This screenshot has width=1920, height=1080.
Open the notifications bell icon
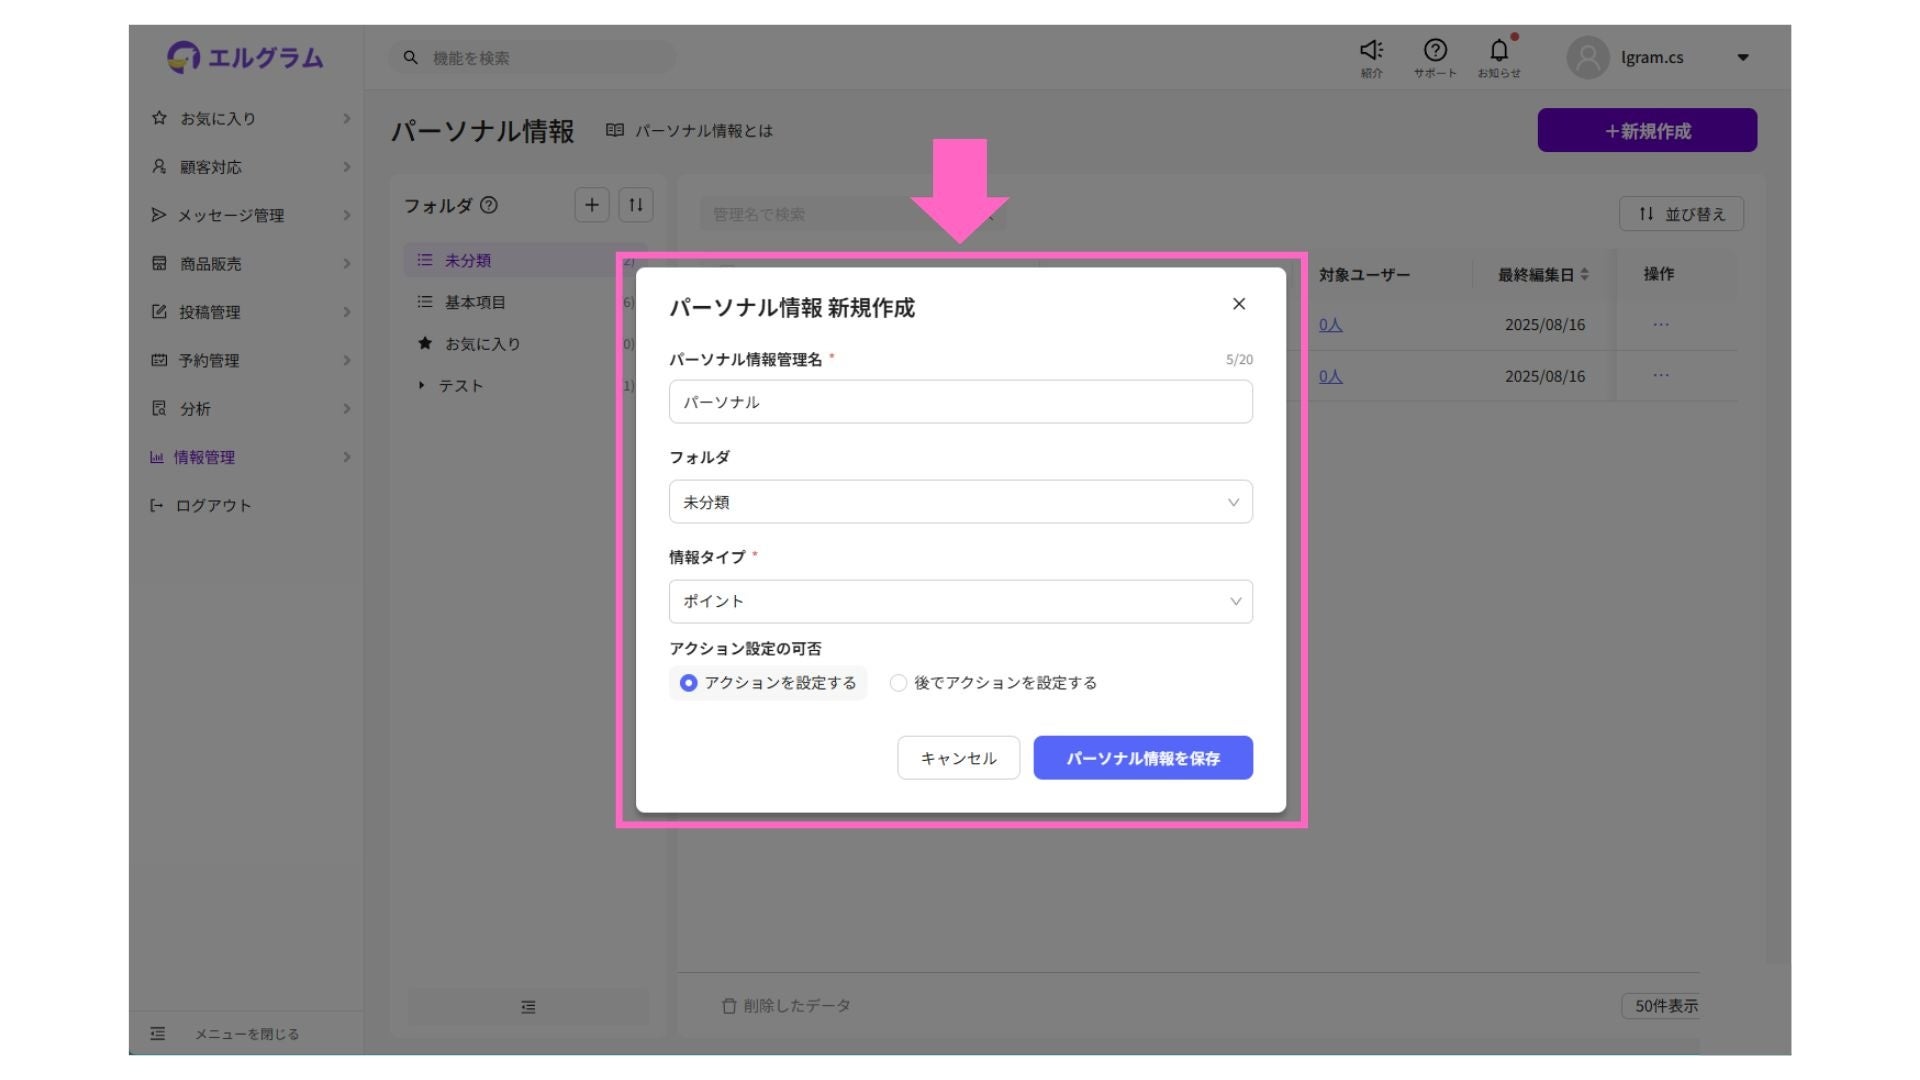pos(1498,50)
